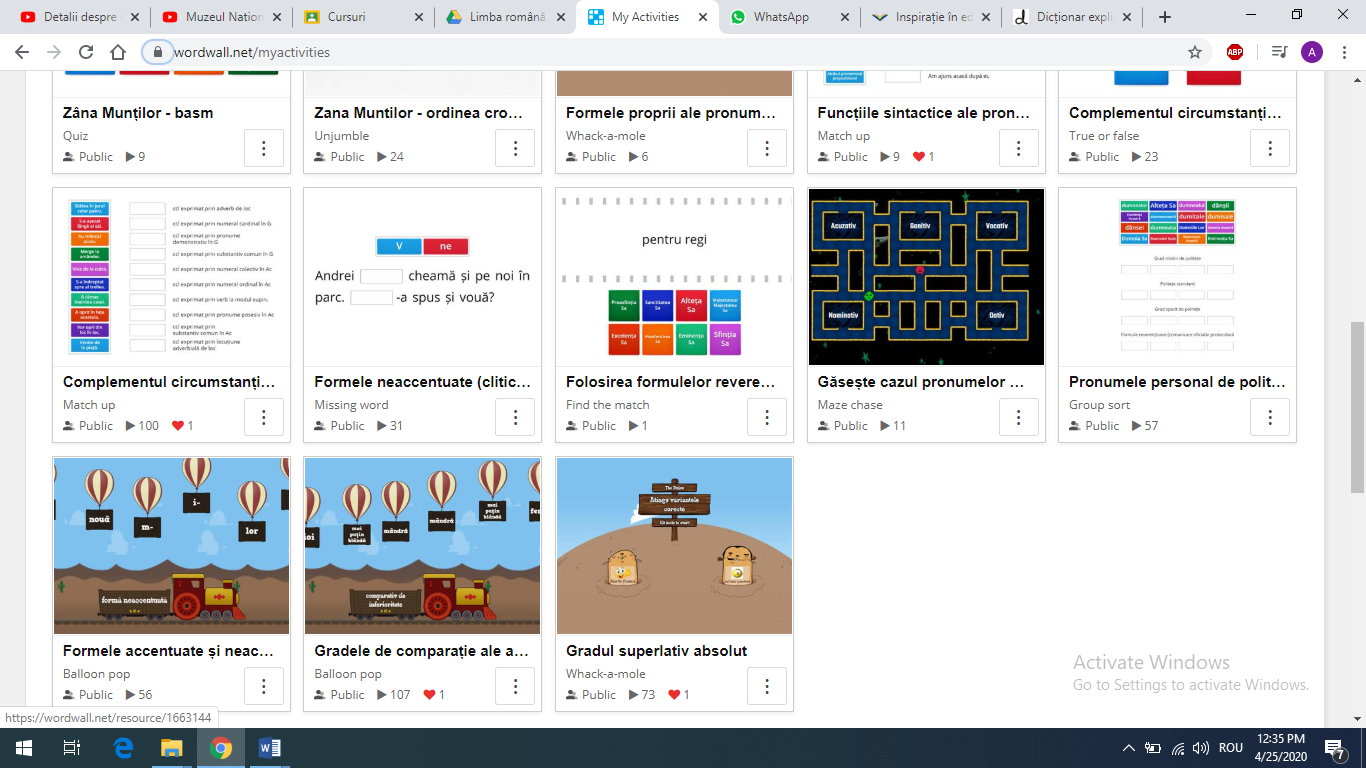This screenshot has height=768, width=1366.
Task: Click the heart icon under Complementul circumstanțial Match up
Action: 177,426
